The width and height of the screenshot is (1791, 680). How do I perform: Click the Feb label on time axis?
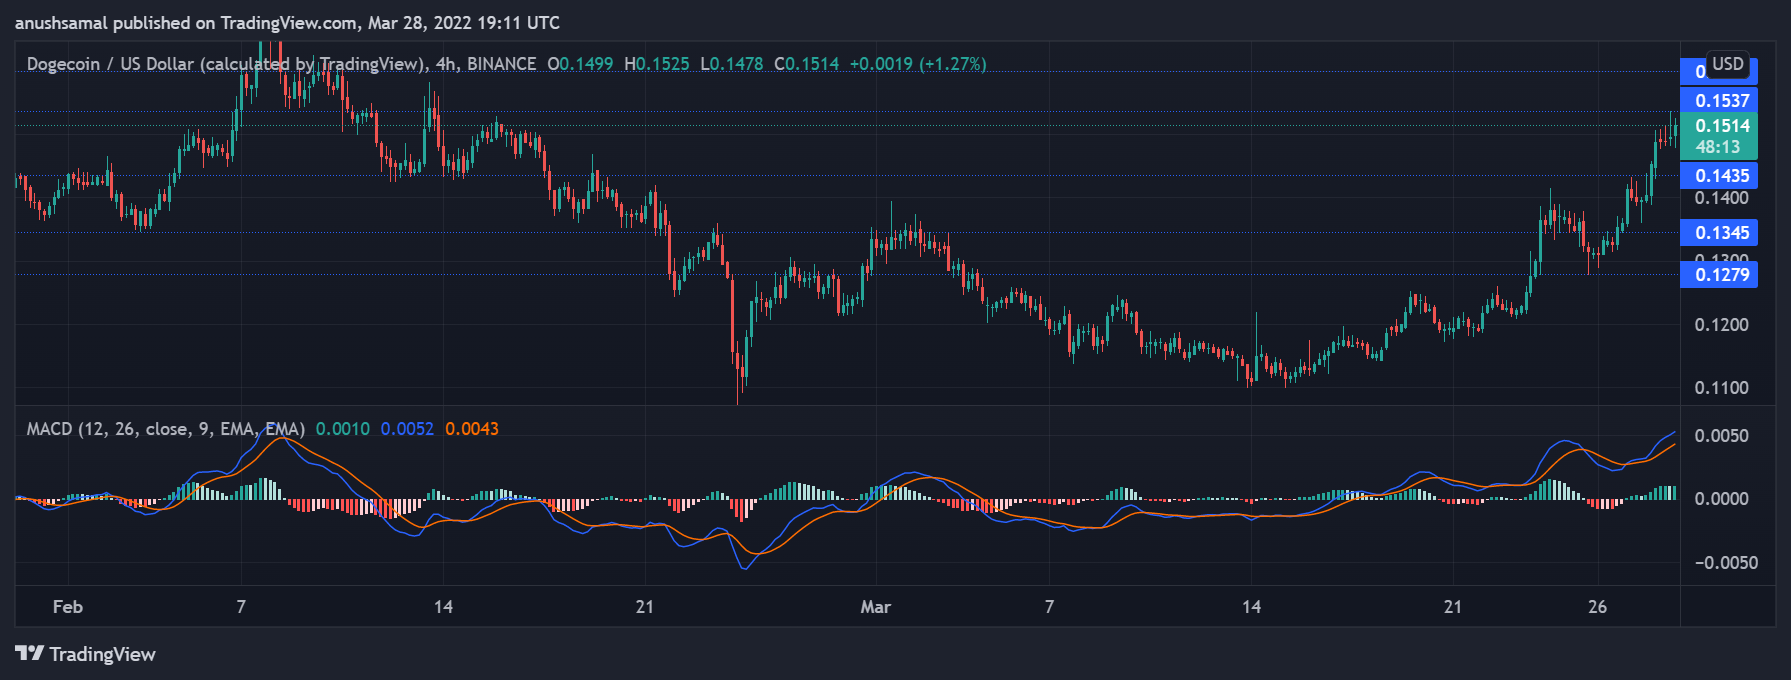click(68, 607)
